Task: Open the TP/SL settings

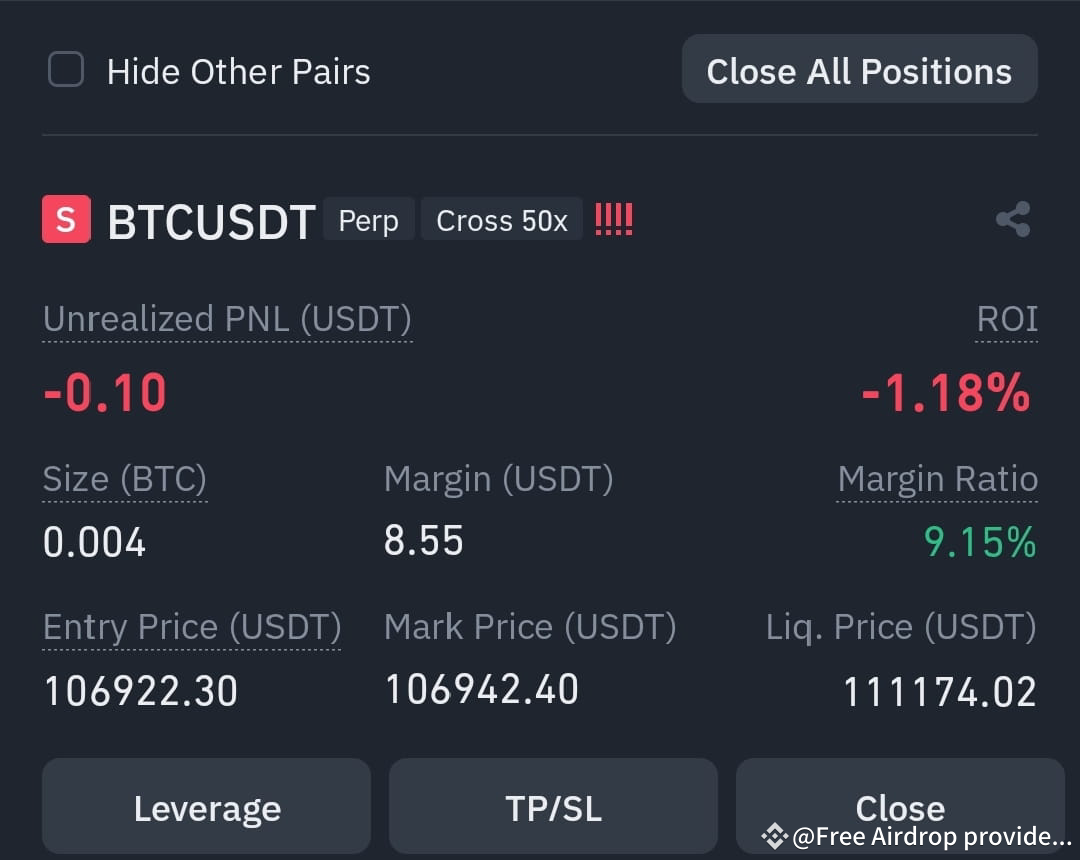Action: [x=553, y=806]
